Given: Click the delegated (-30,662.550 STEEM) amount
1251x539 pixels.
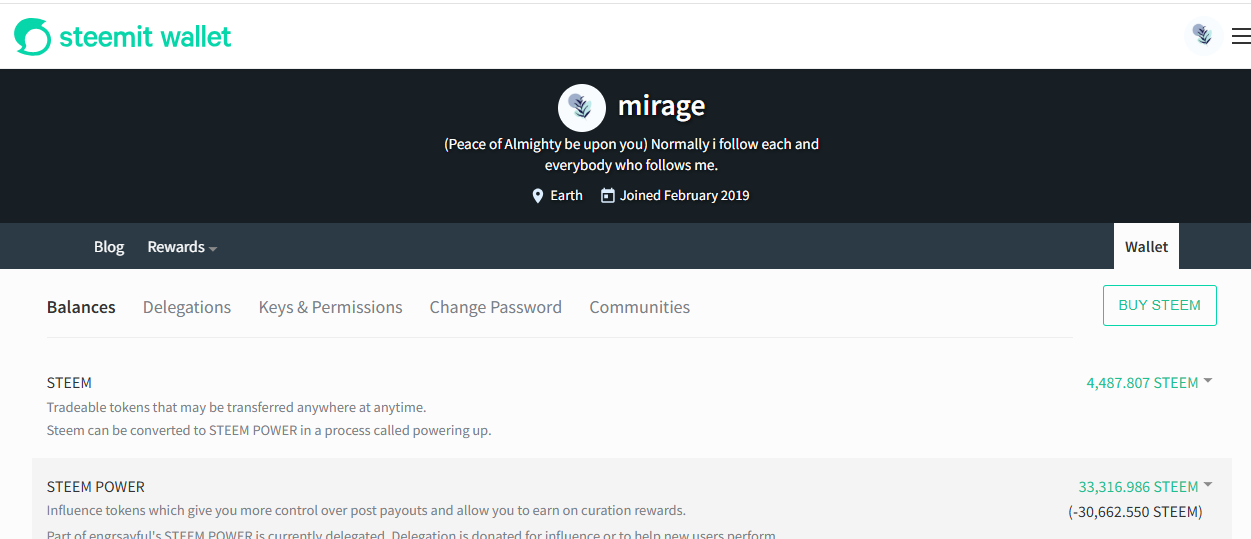Looking at the screenshot, I should 1135,512.
